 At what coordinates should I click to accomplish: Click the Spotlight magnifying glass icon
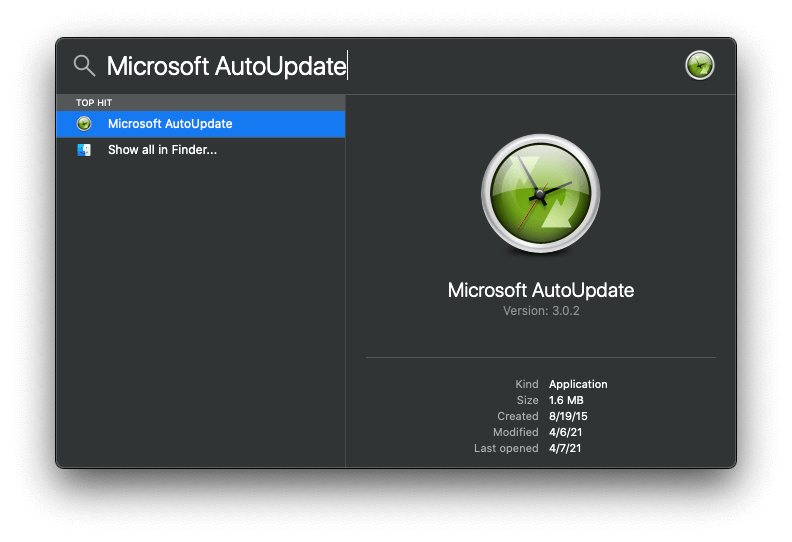[84, 66]
